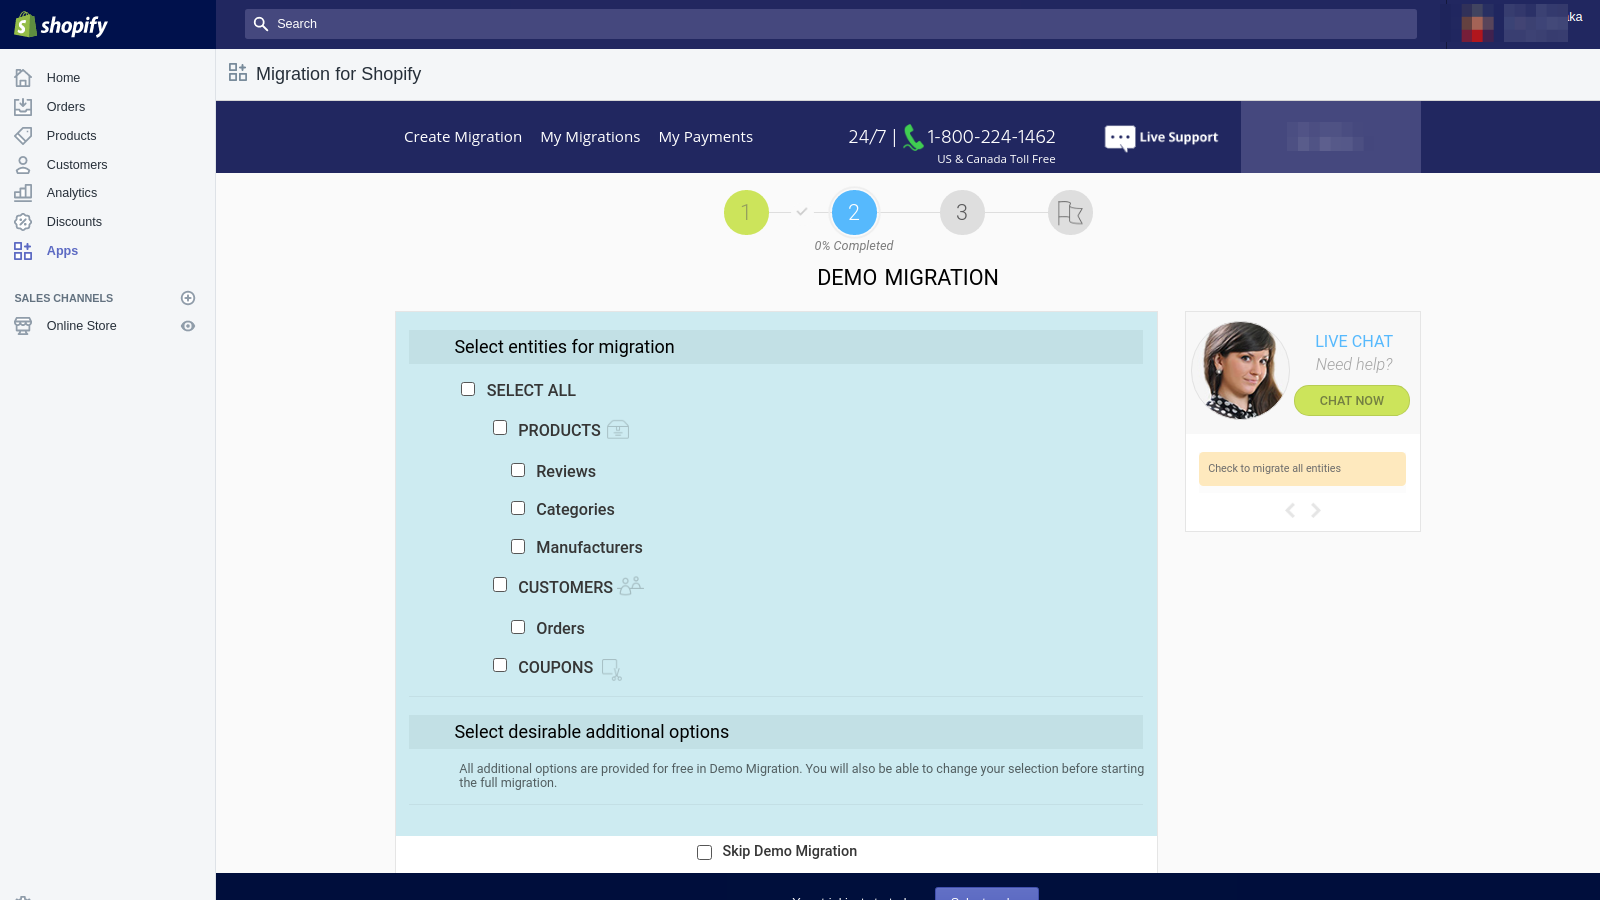Screen dimensions: 1600x900
Task: Click the Check to migrate all entities tip
Action: (1302, 469)
